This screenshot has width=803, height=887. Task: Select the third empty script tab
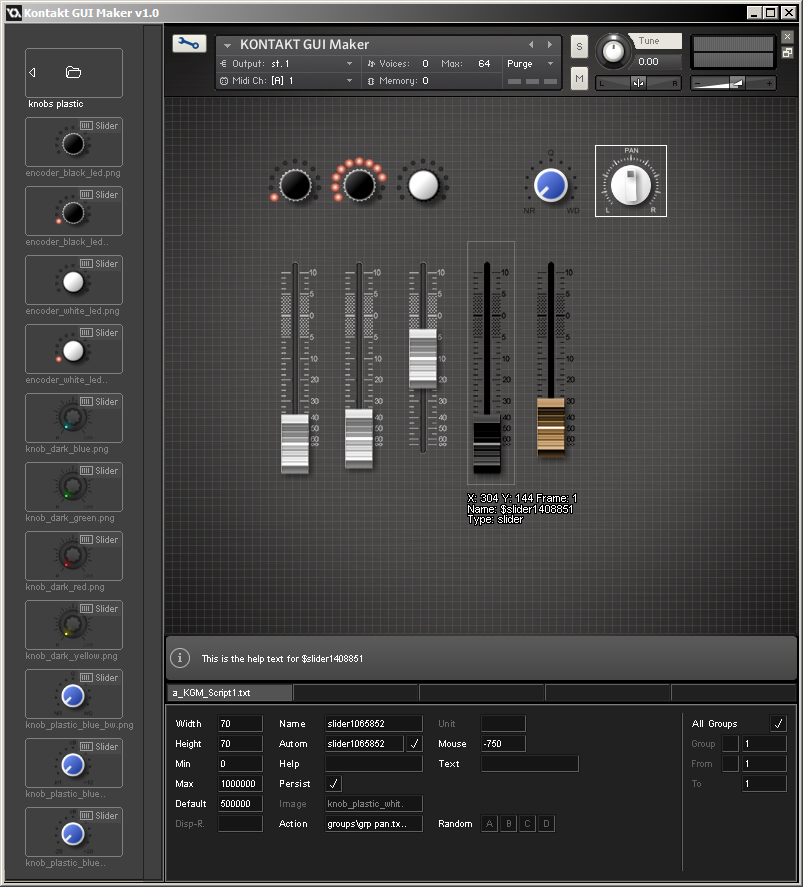point(482,692)
